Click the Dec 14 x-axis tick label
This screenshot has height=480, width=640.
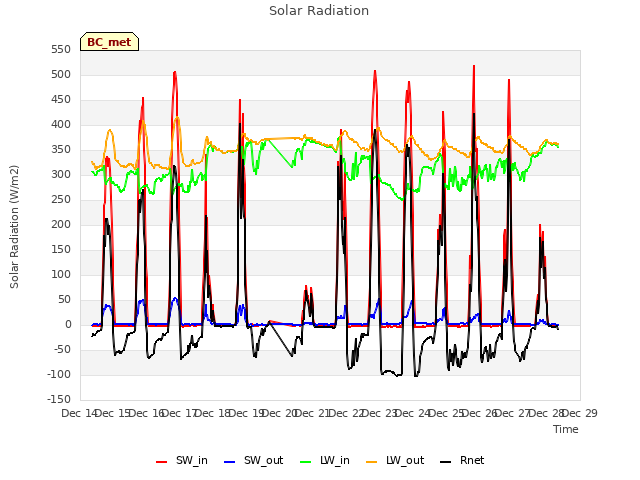coord(78,413)
